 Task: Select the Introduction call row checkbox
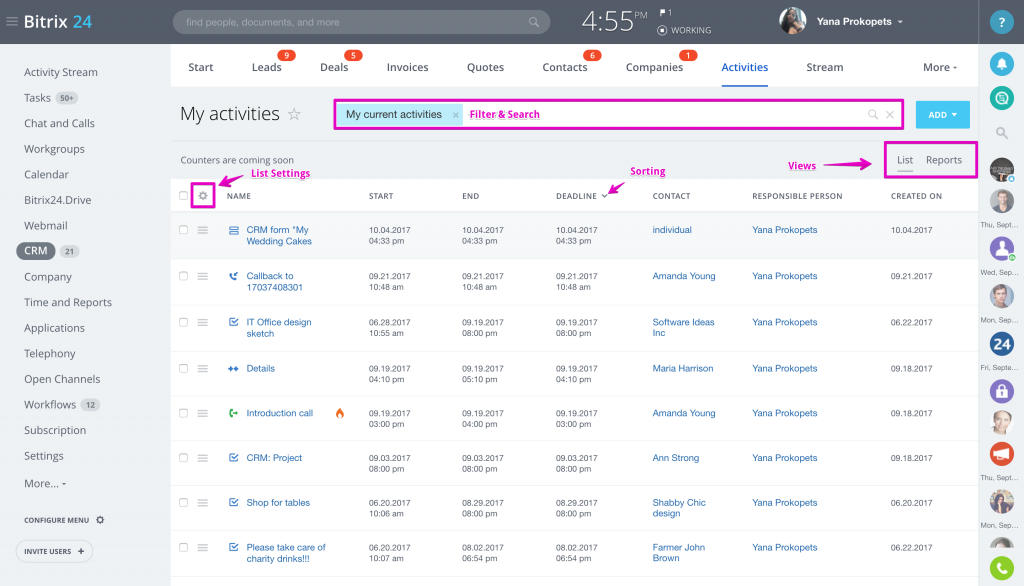[x=184, y=414]
